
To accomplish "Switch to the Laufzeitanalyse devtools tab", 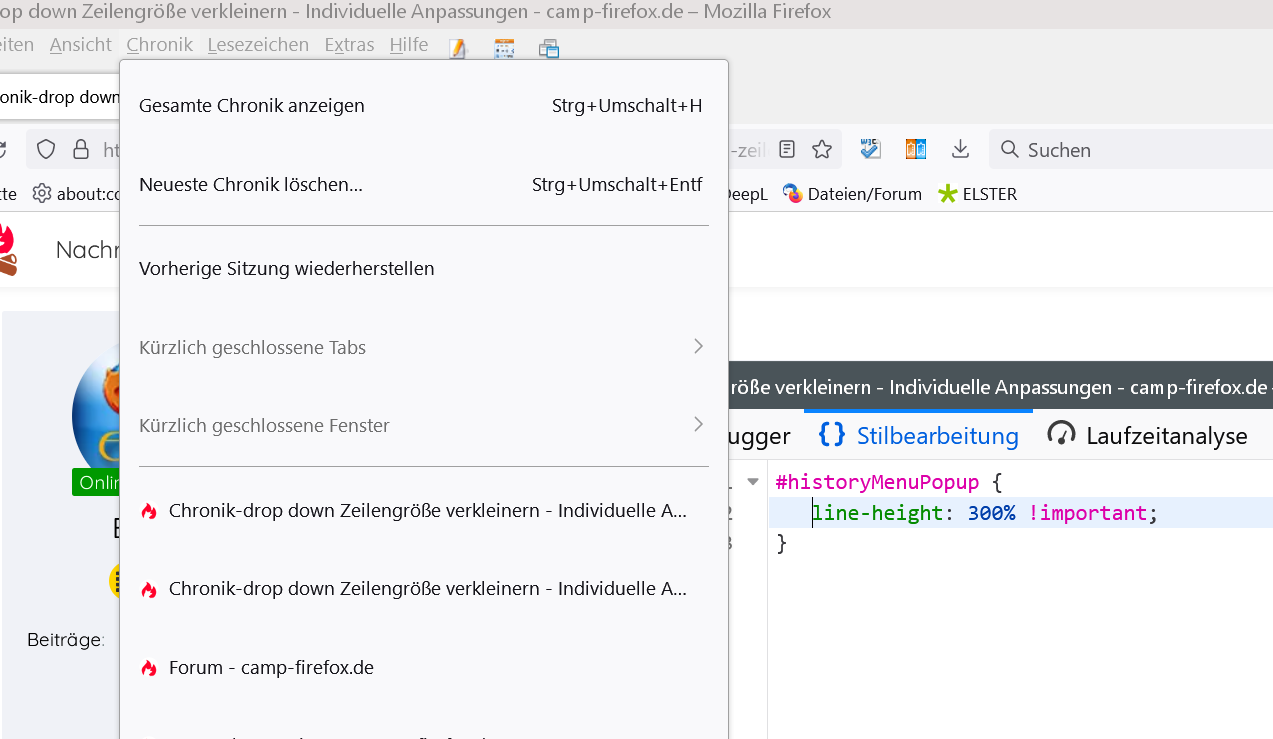I will 1148,435.
